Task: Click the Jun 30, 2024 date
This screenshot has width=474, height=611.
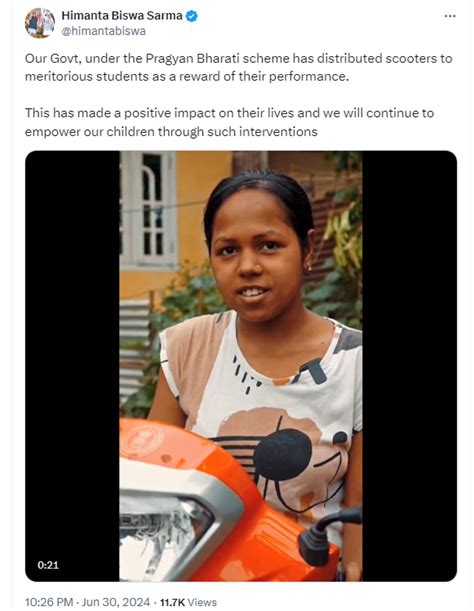Action: point(116,602)
